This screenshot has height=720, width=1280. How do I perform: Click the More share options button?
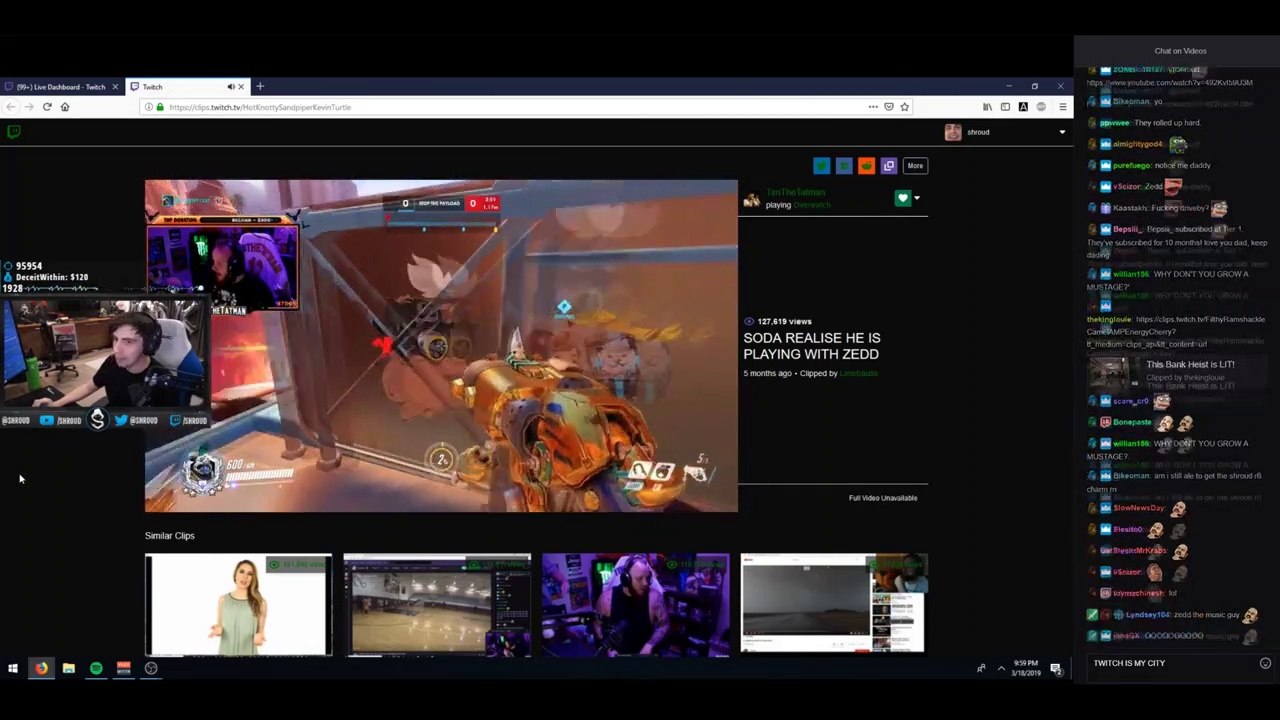(915, 166)
